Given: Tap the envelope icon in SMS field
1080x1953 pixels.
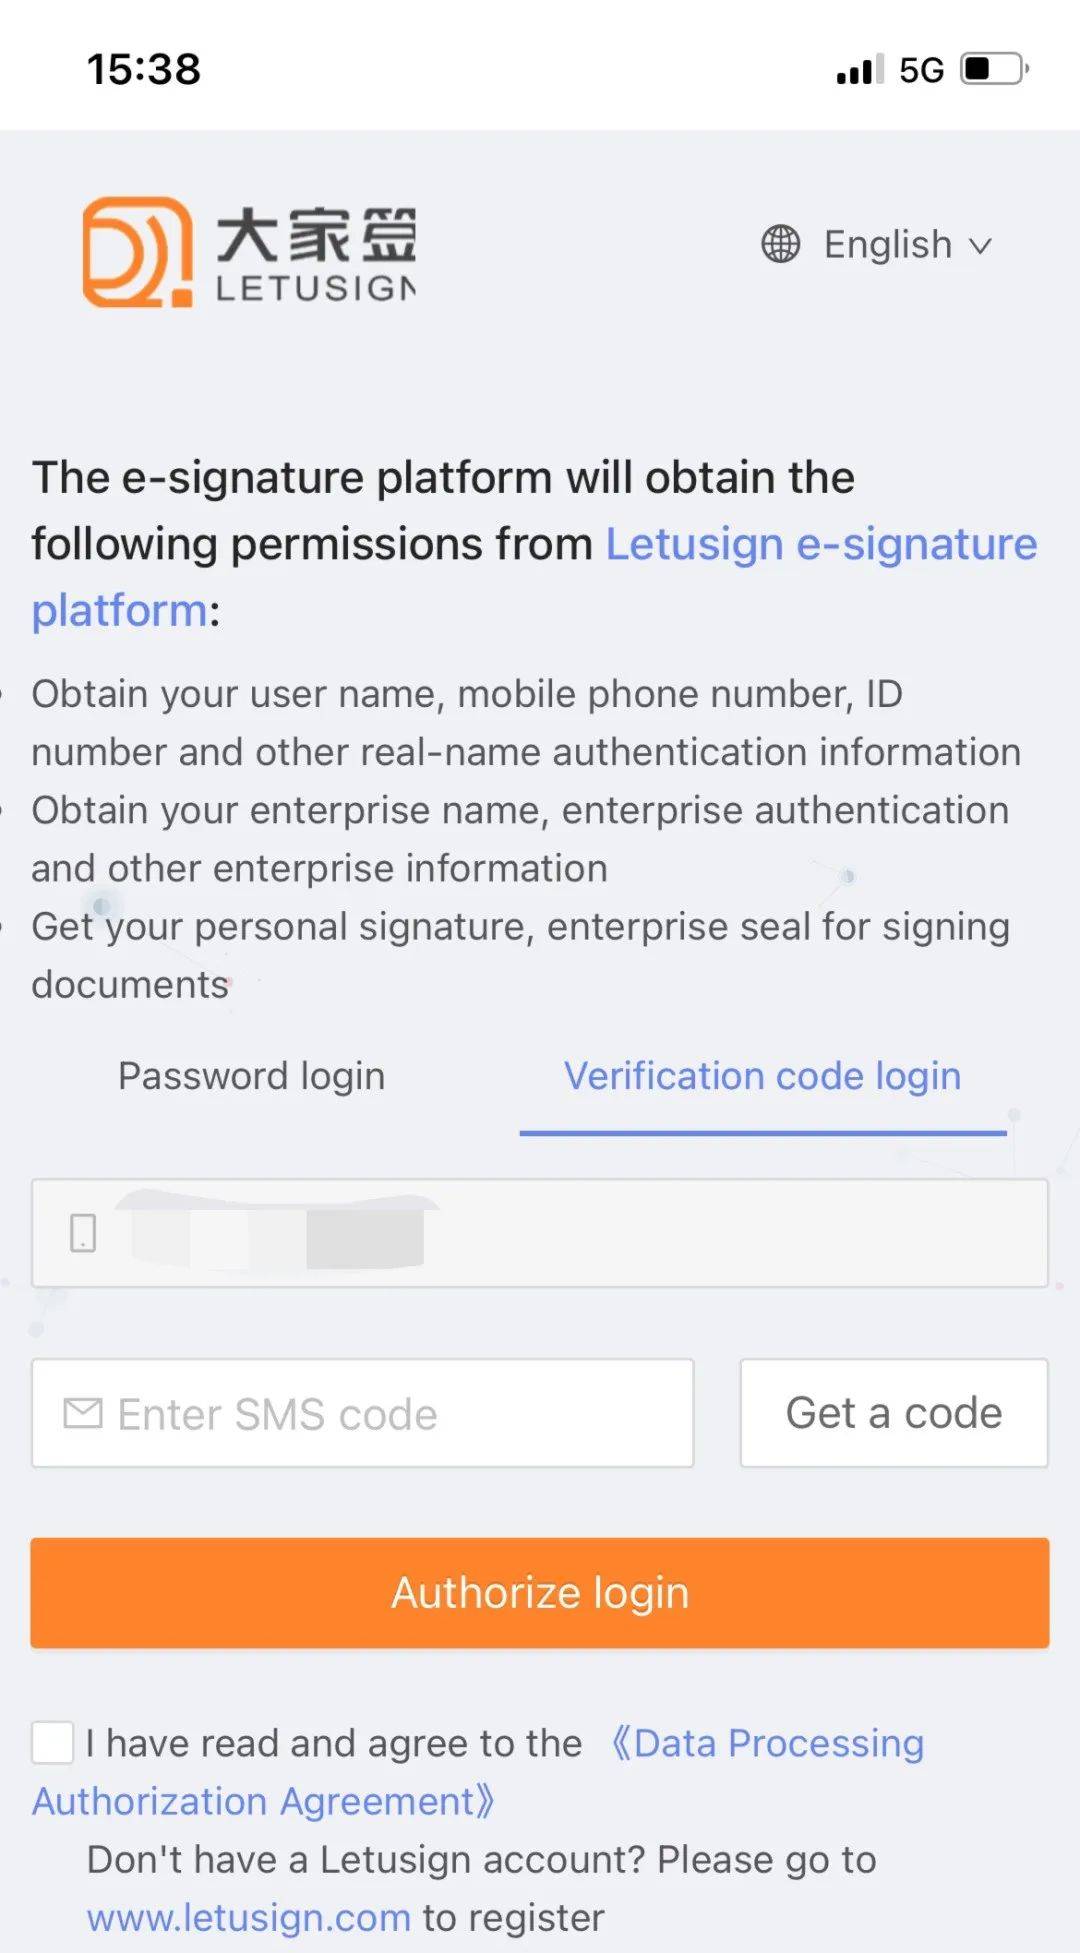Looking at the screenshot, I should pyautogui.click(x=83, y=1413).
